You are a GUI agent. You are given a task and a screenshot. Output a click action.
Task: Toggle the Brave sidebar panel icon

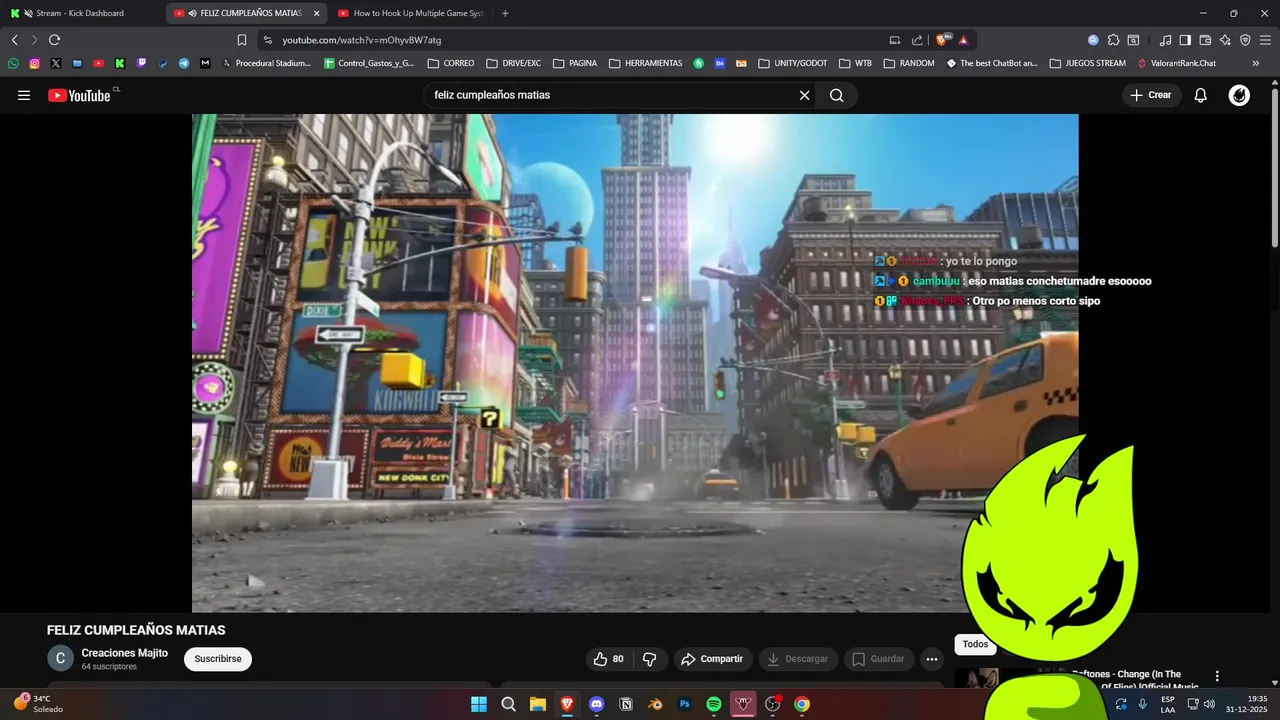click(1185, 40)
